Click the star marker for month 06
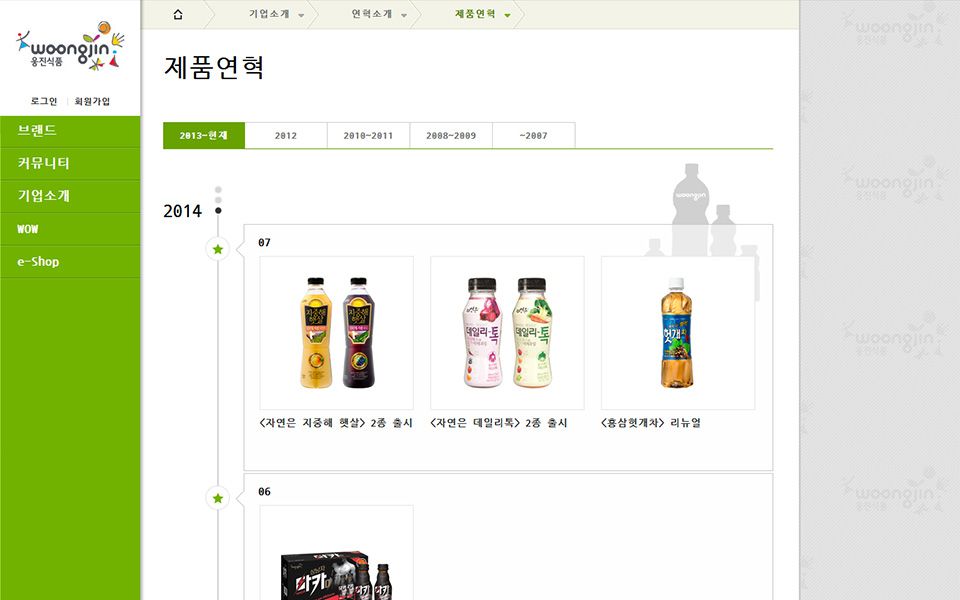The width and height of the screenshot is (960, 600). pos(218,498)
